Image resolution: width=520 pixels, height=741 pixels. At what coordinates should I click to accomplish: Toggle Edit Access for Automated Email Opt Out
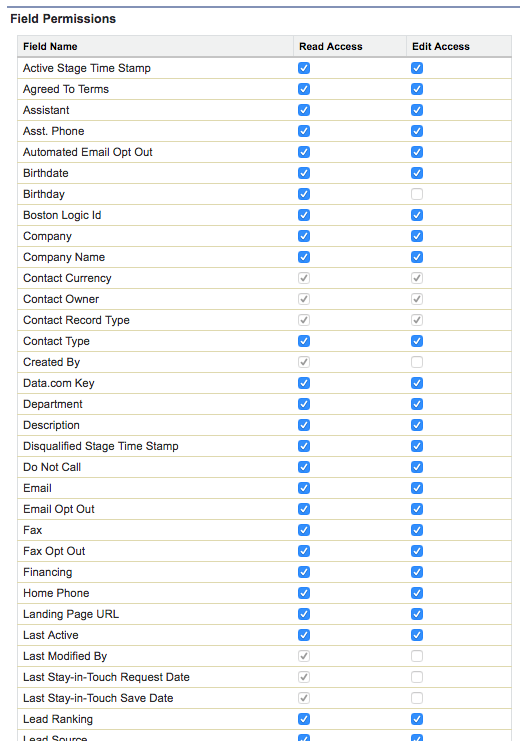click(417, 152)
